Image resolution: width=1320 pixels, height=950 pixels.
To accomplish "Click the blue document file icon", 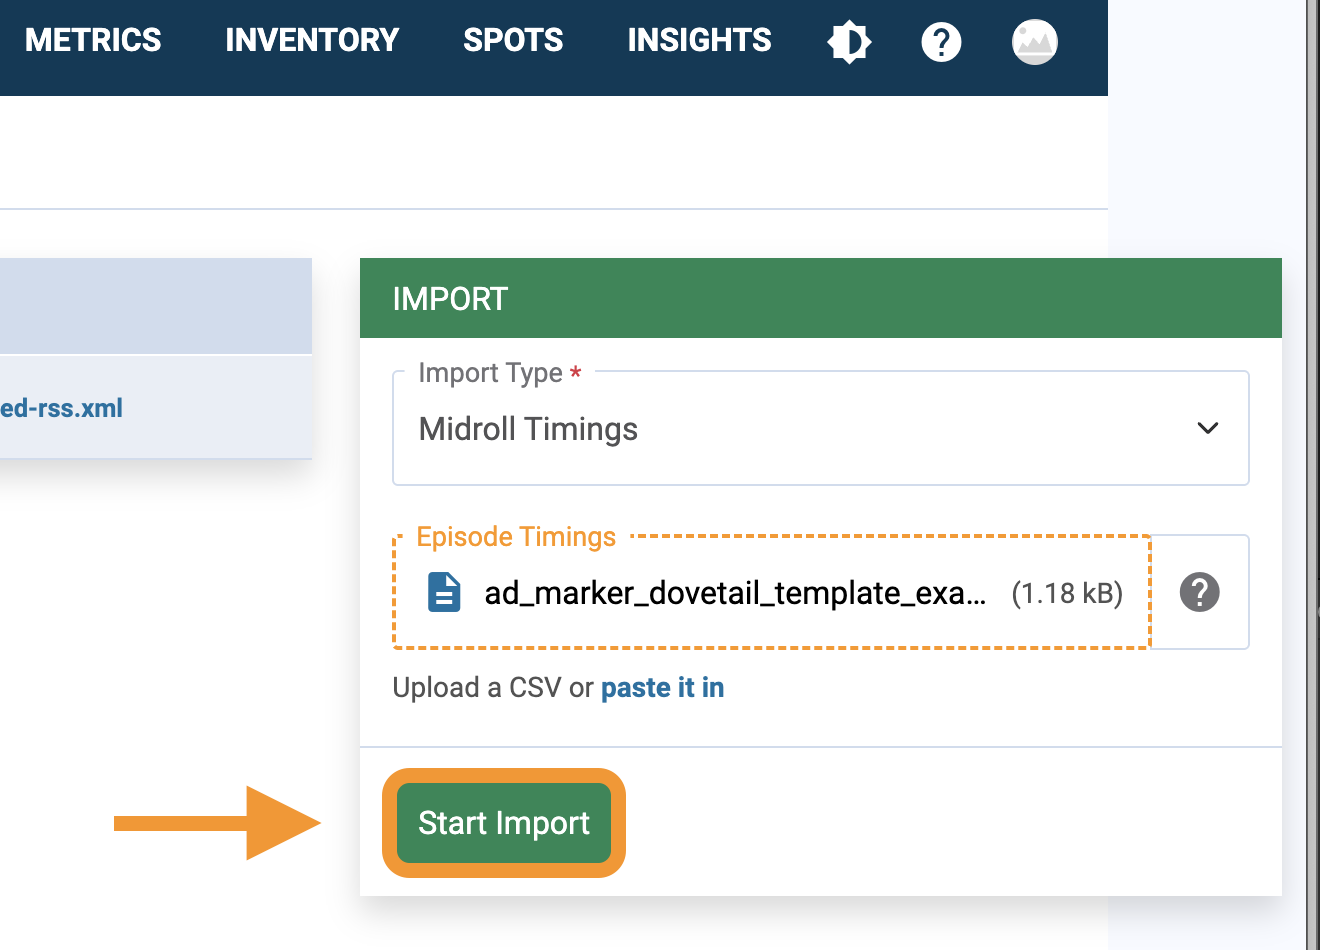I will point(444,592).
